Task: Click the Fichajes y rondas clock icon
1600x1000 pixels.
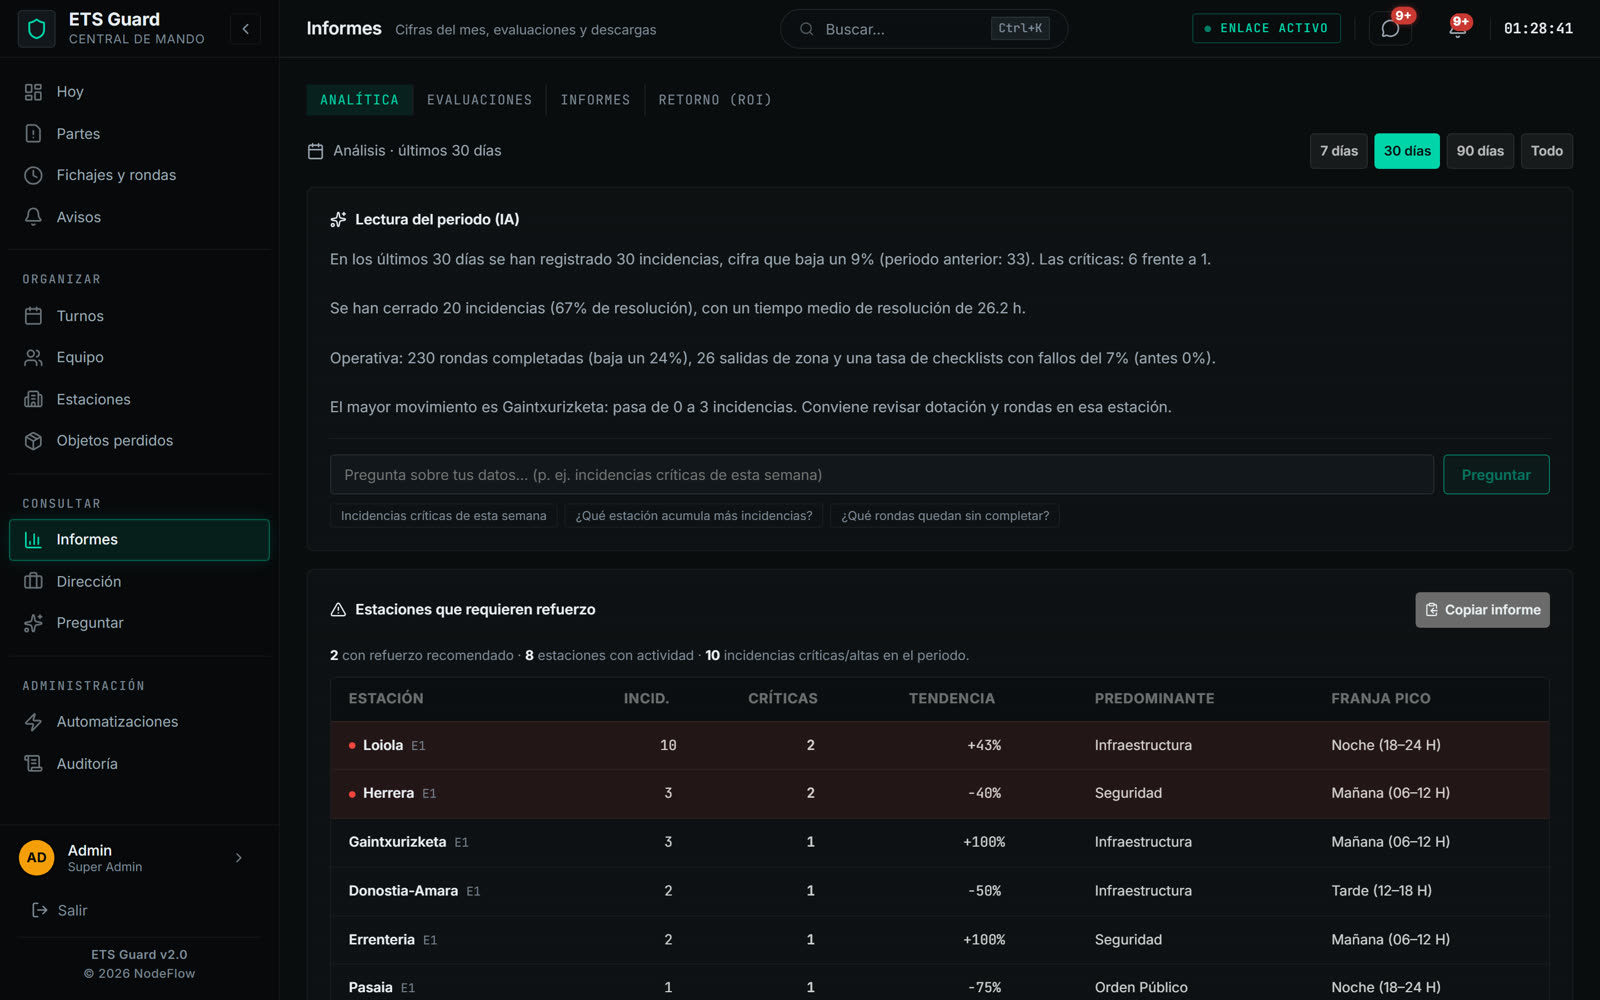Action: coord(33,175)
